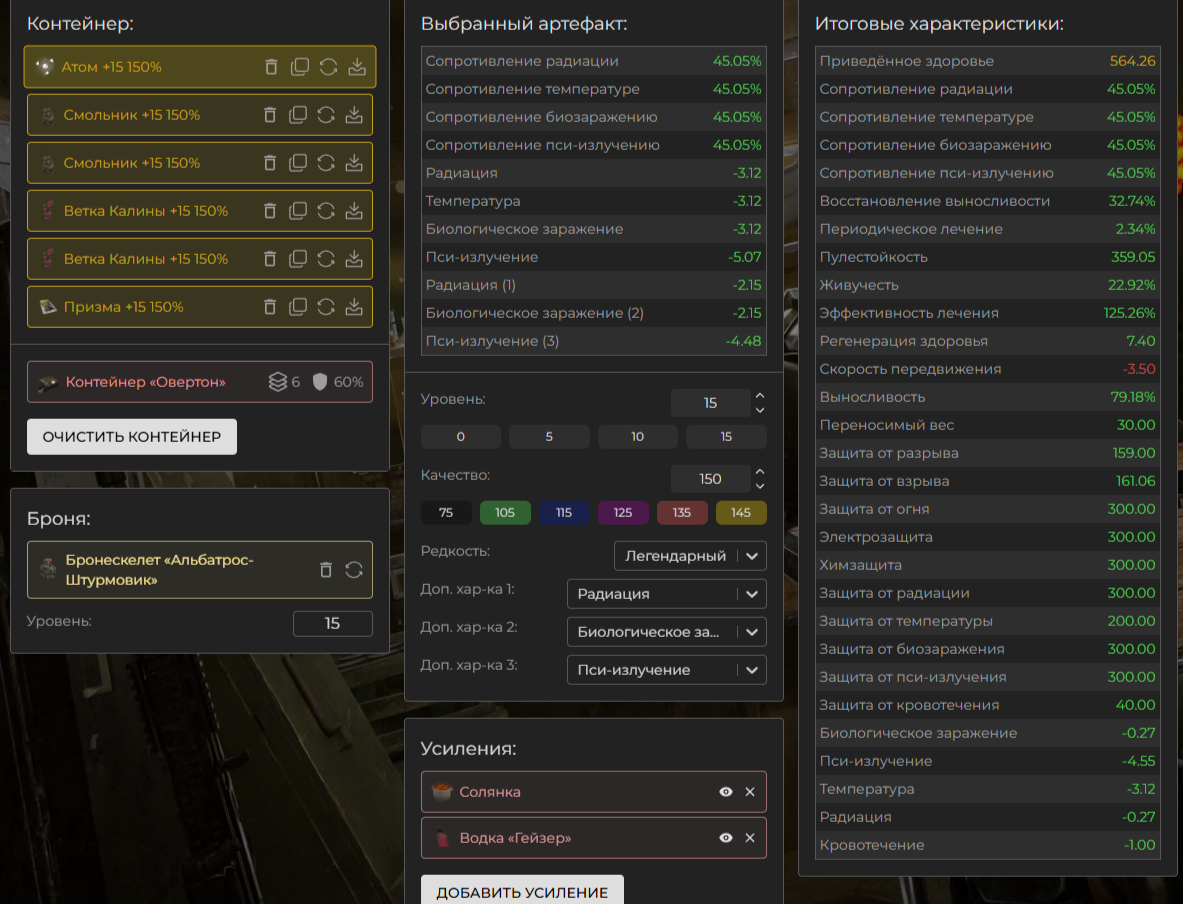The image size is (1183, 904).
Task: Copy the second Ветка Калины artifact
Action: tap(298, 259)
